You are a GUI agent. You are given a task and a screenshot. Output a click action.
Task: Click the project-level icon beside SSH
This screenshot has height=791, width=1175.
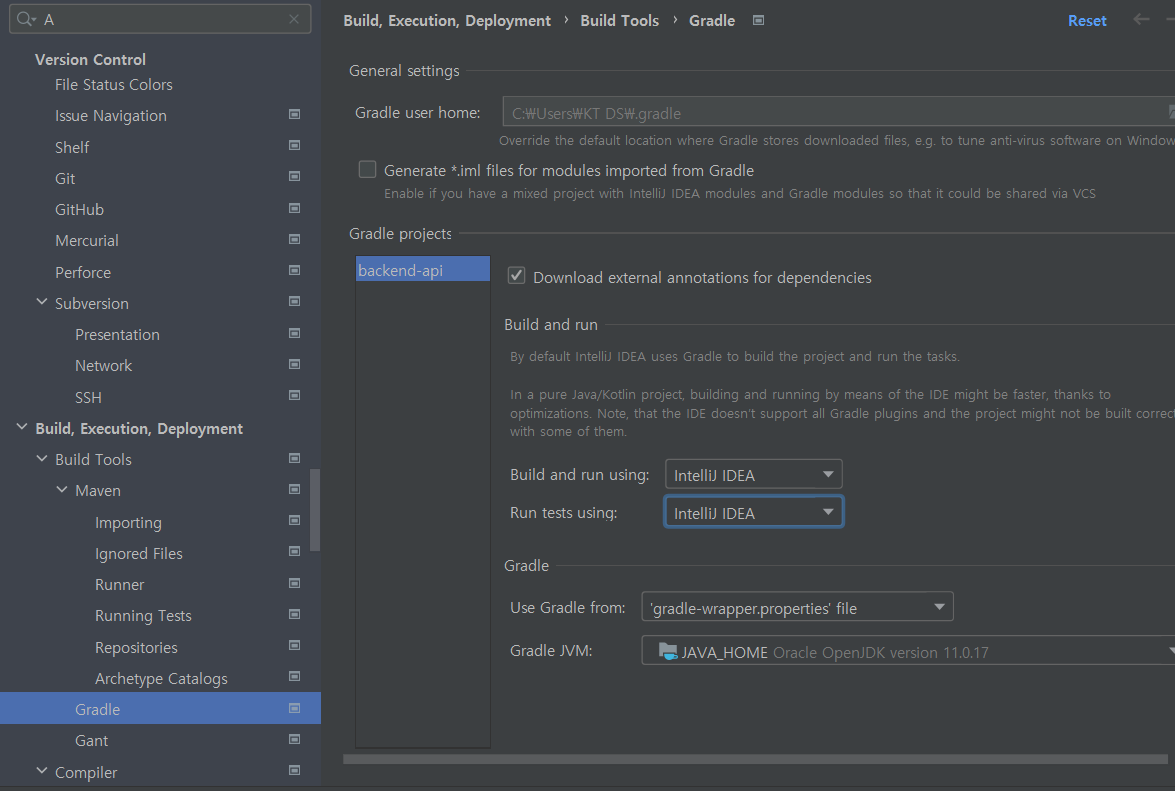(x=294, y=396)
